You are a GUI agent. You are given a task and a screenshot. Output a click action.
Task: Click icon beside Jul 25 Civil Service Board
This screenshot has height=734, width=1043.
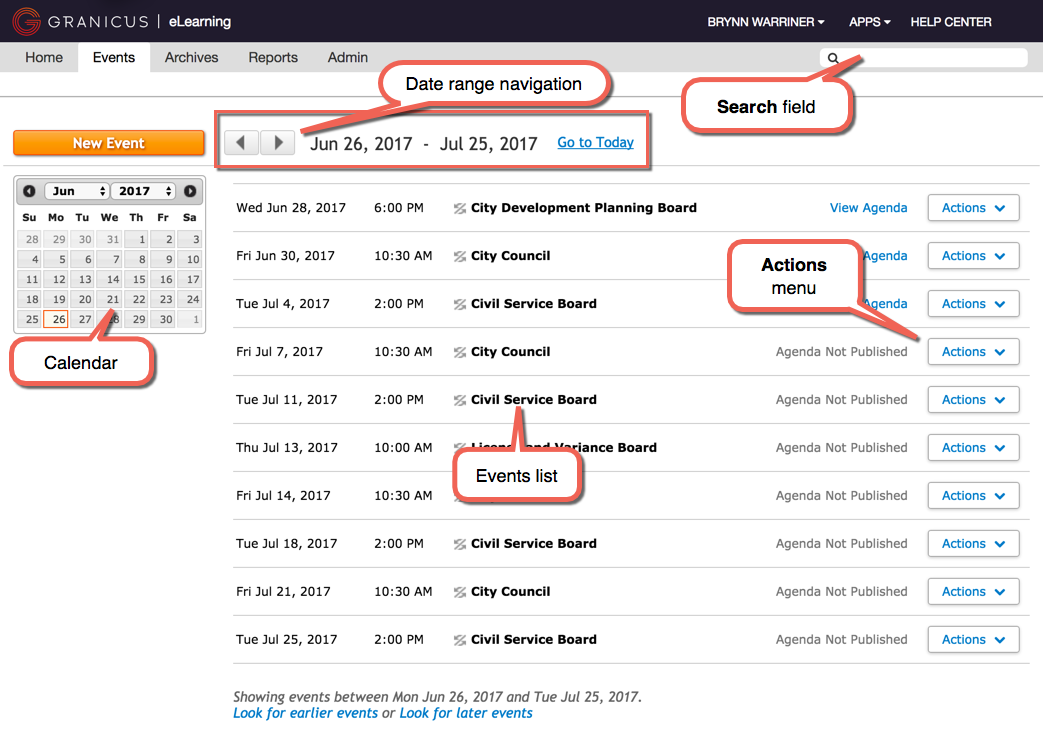[460, 640]
